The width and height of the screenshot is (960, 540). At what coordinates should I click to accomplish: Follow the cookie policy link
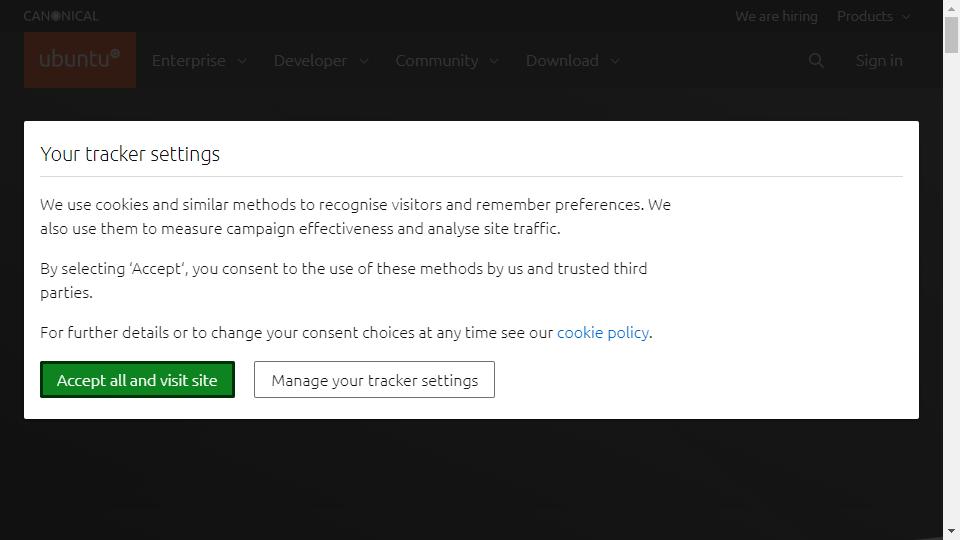pos(602,332)
